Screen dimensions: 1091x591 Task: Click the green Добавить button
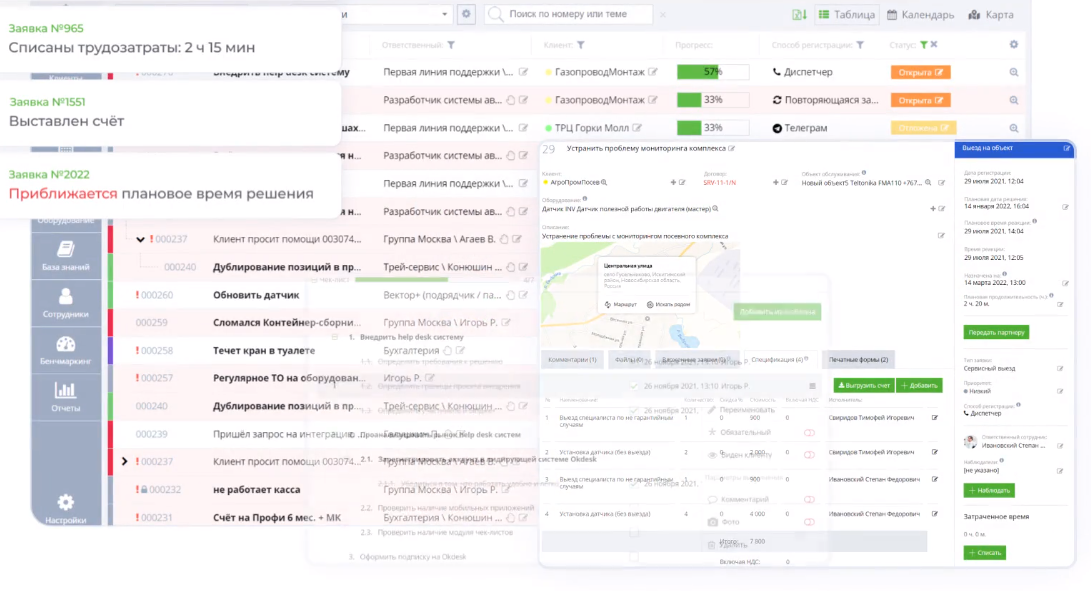pyautogui.click(x=918, y=386)
